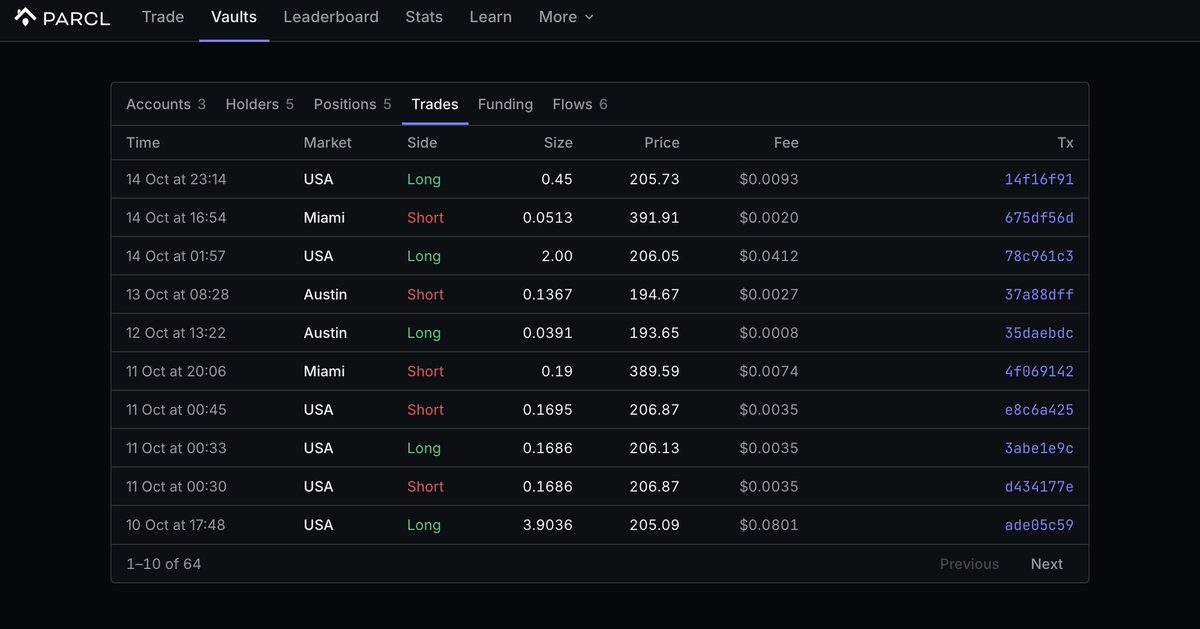Select the 13 Oct at 08:28 time cell
The height and width of the screenshot is (629, 1200).
click(177, 295)
